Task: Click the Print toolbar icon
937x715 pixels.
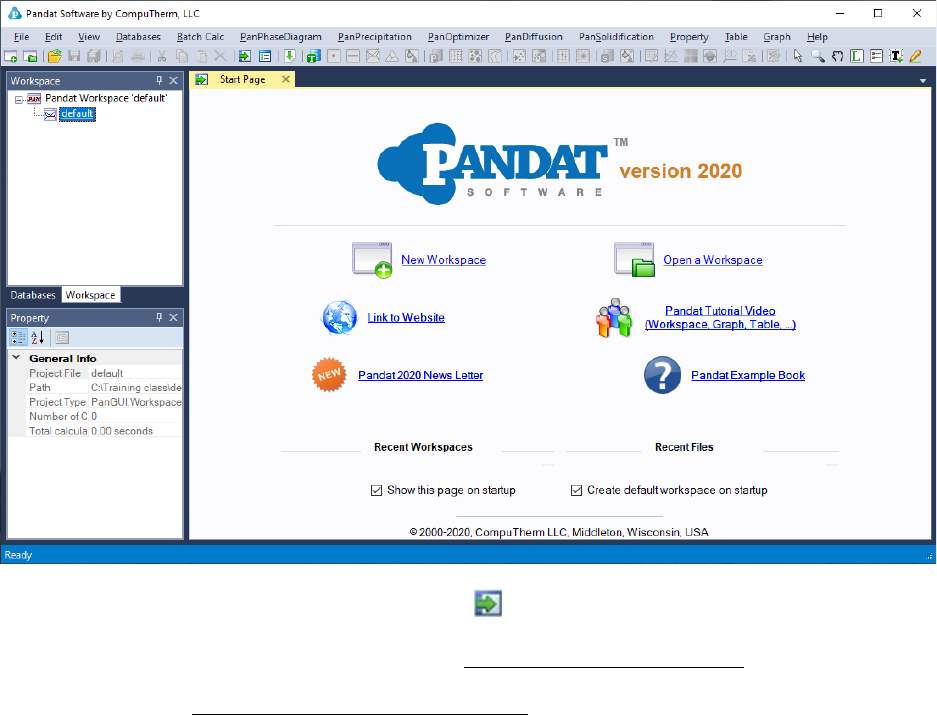Action: (x=137, y=56)
